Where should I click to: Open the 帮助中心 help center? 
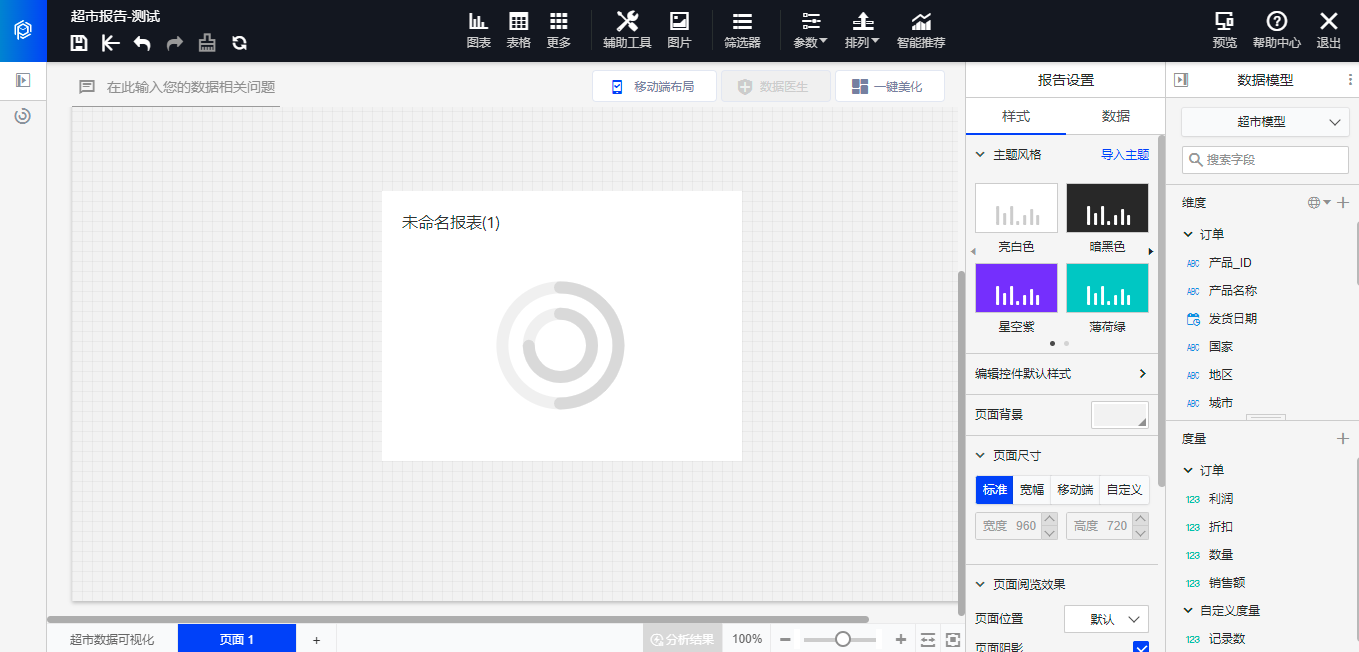[1276, 30]
